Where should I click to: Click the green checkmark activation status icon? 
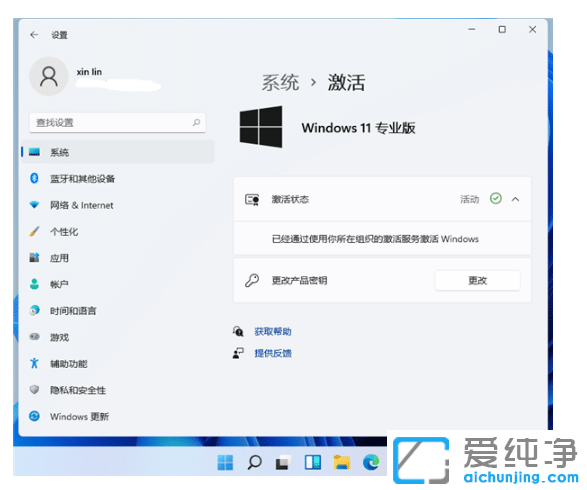click(x=496, y=198)
